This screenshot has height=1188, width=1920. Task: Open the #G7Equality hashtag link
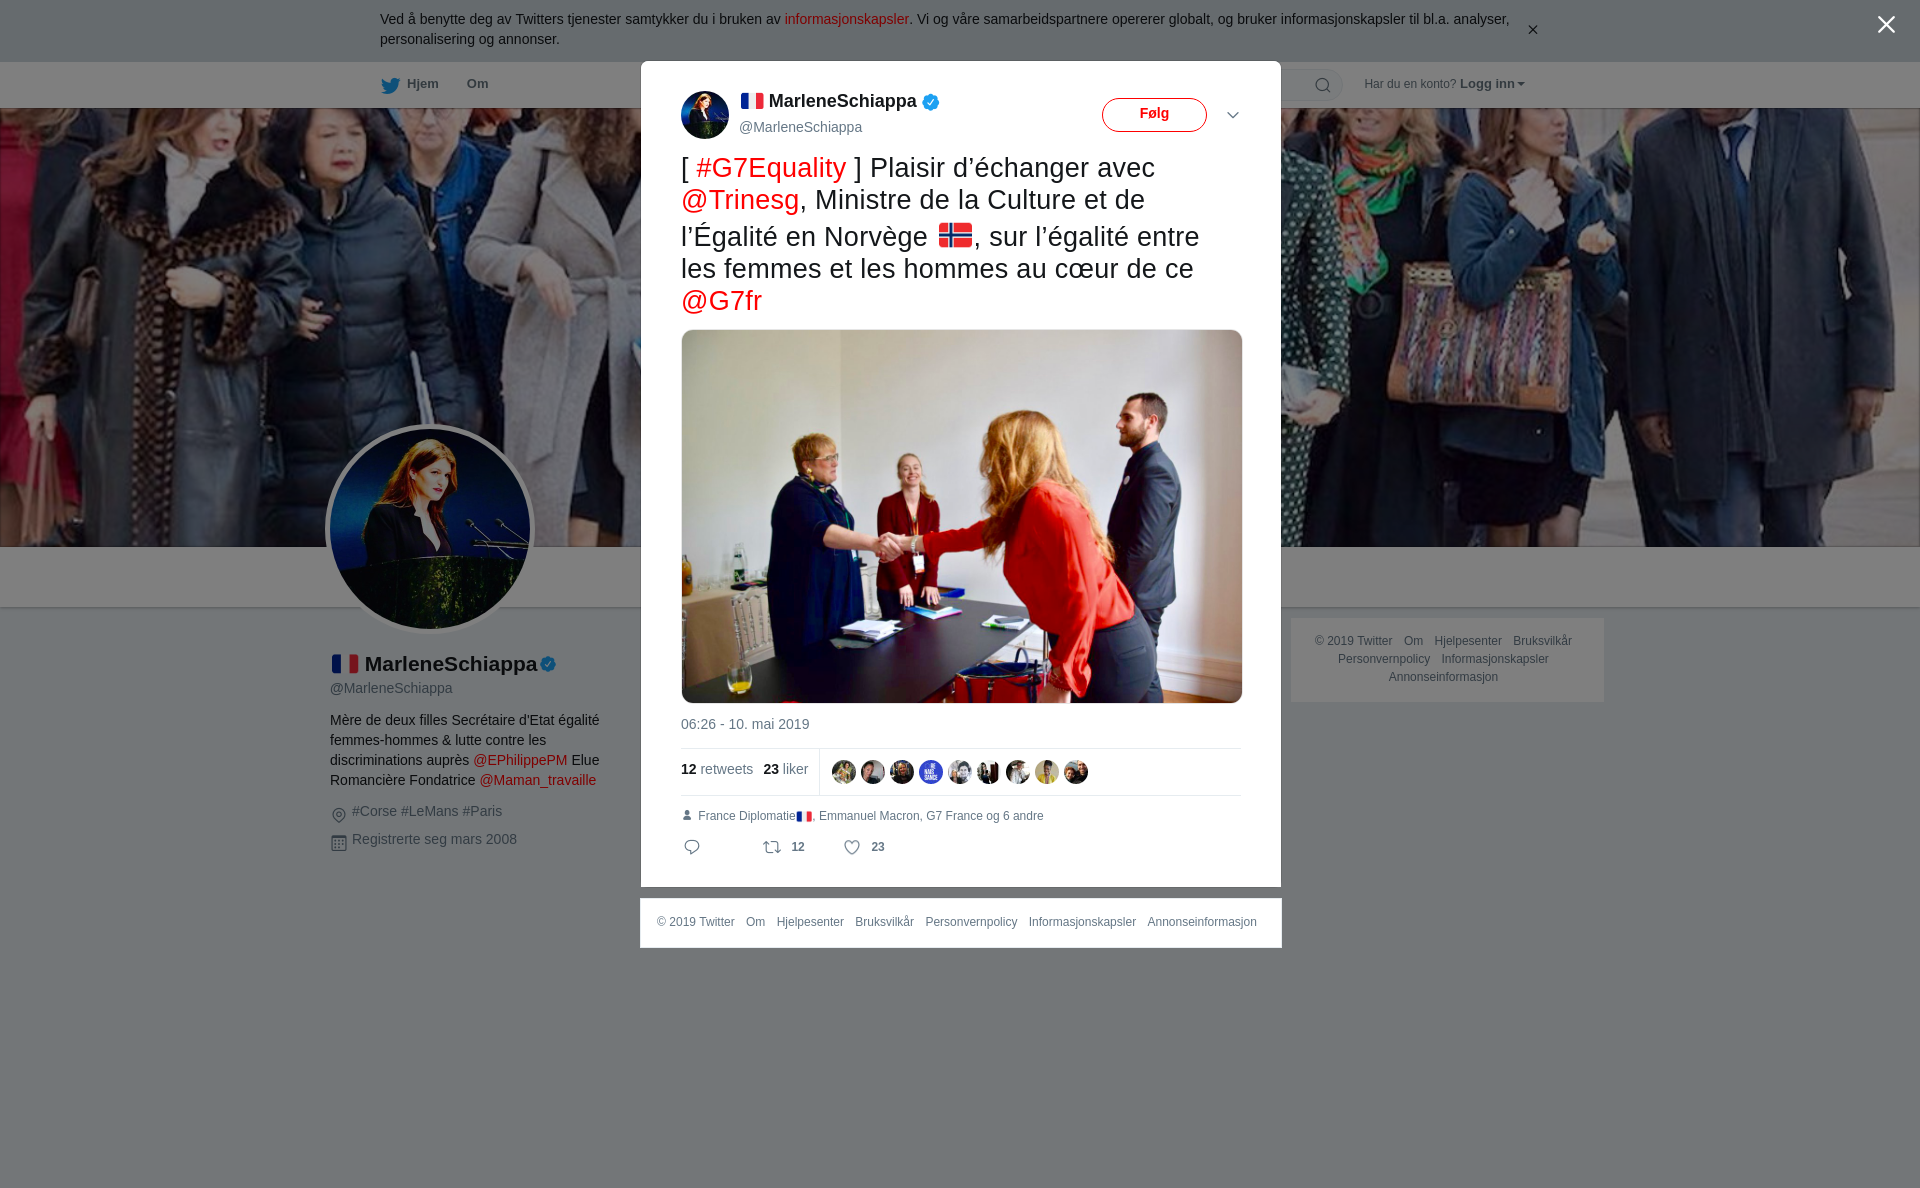(x=771, y=168)
